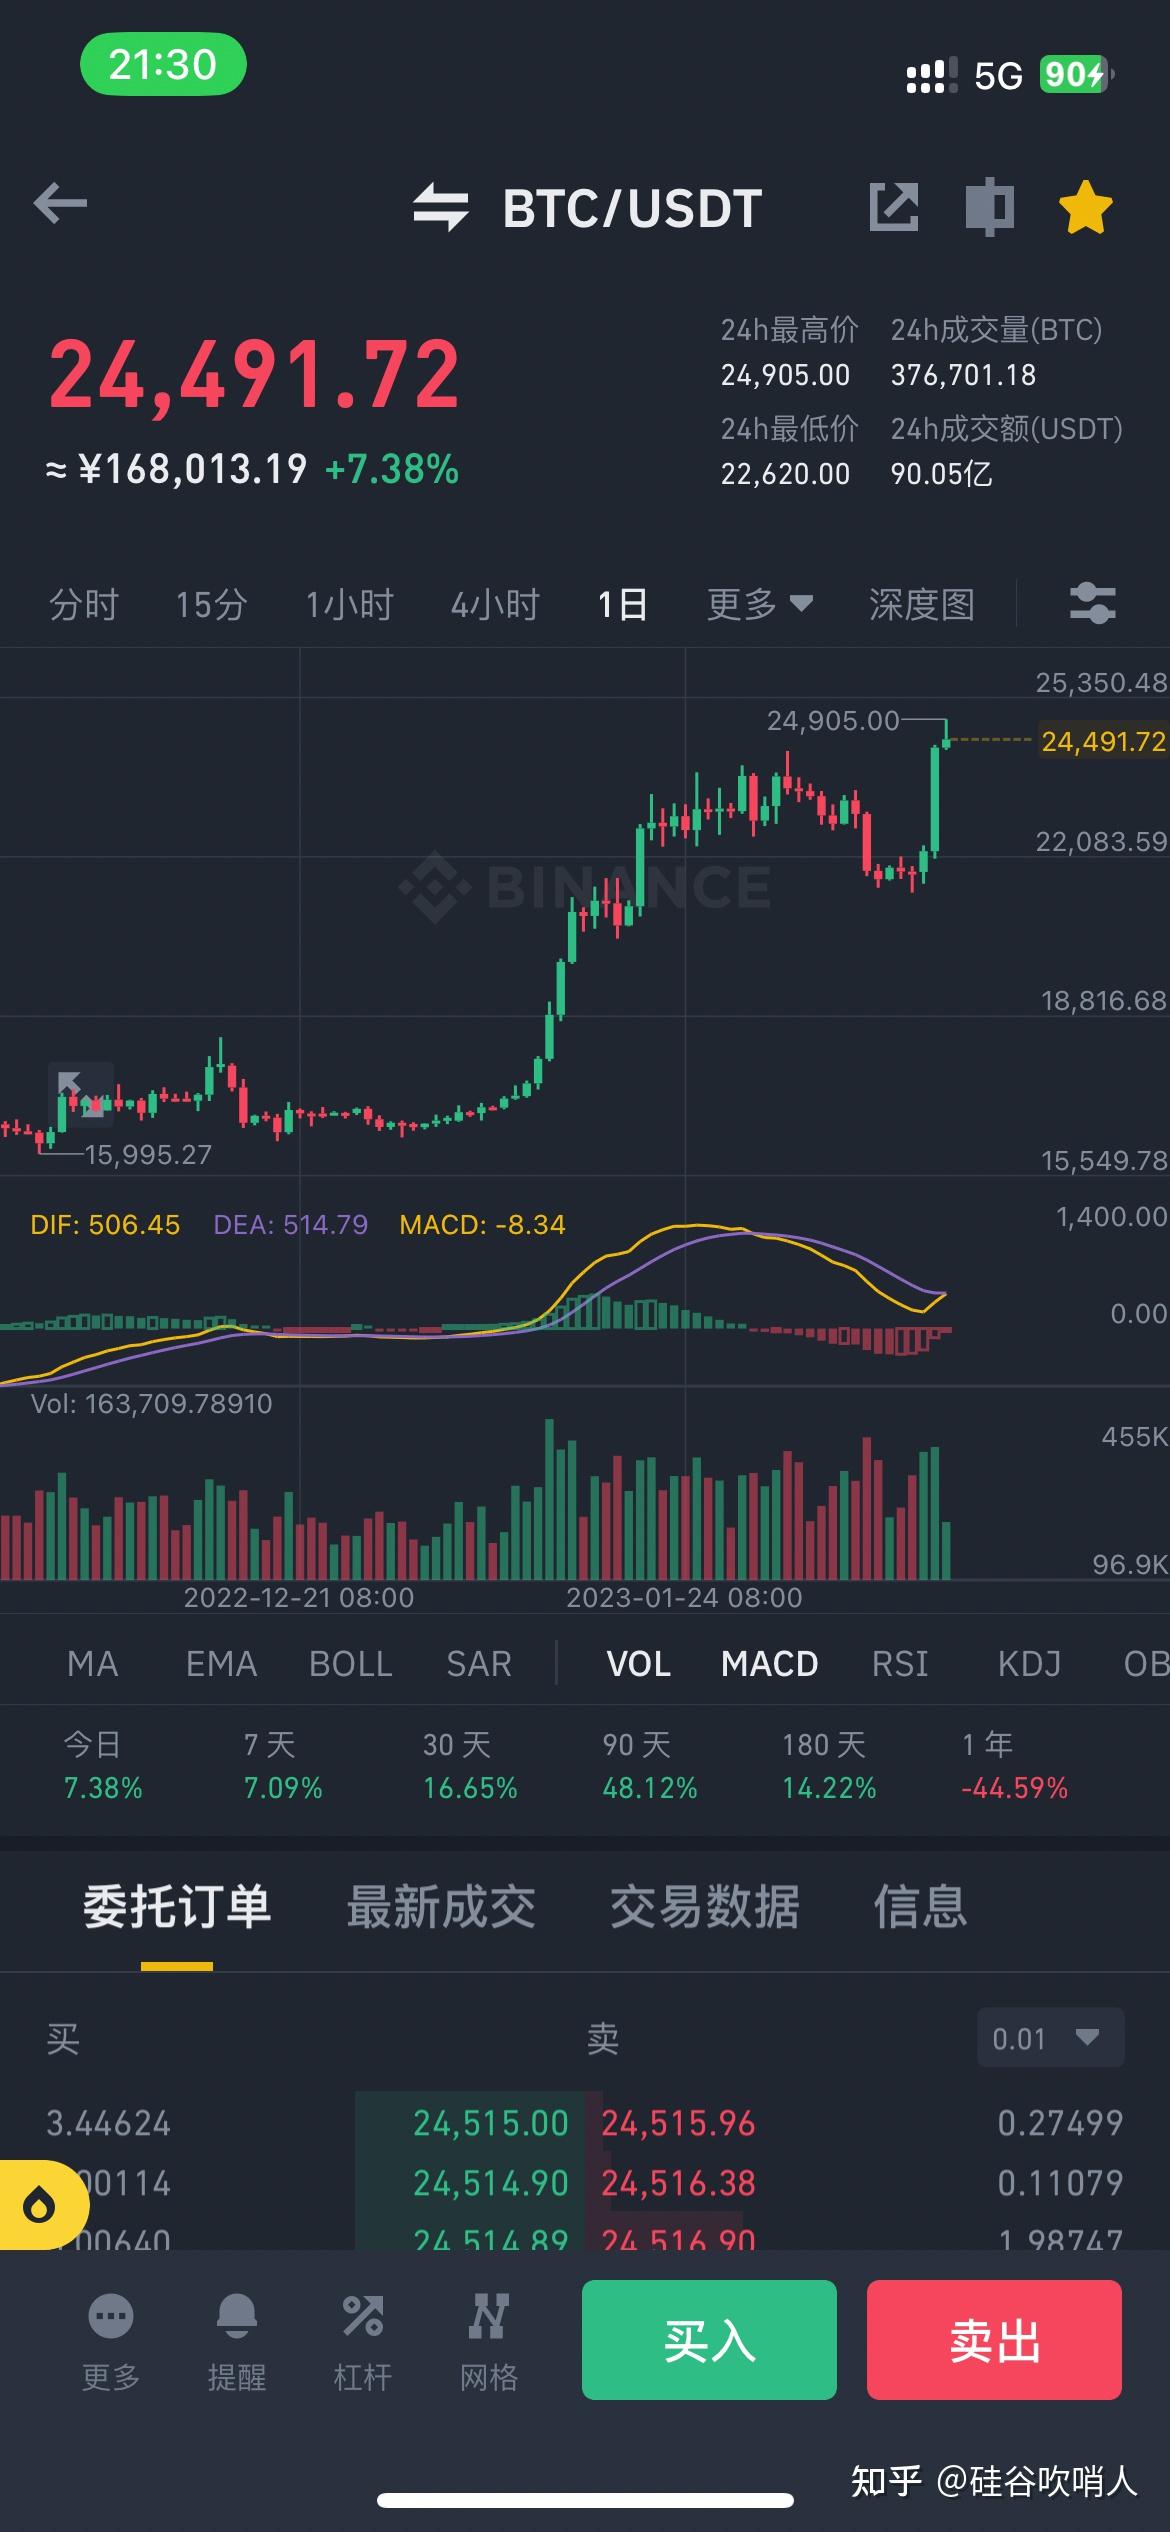Tap the split-screen compare icon
1170x2532 pixels.
pyautogui.click(x=989, y=207)
